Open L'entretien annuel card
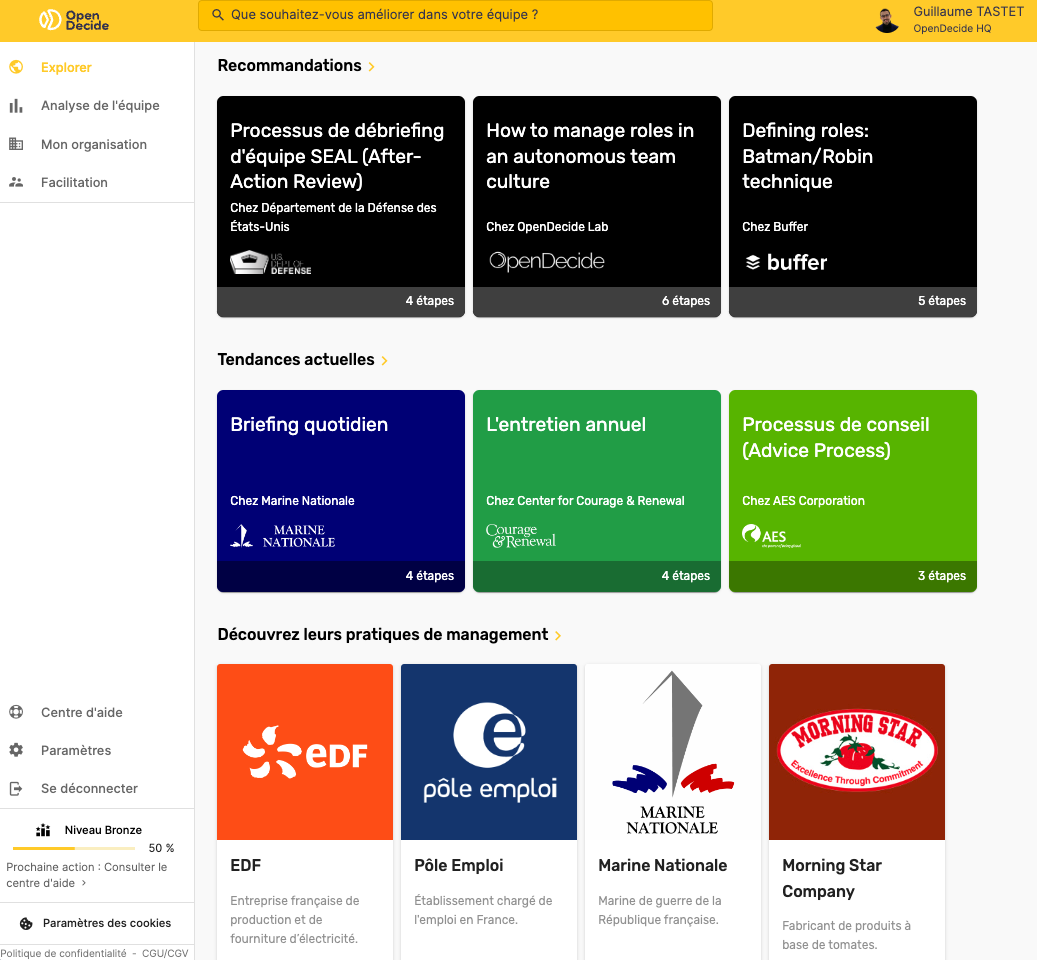The height and width of the screenshot is (960, 1037). pyautogui.click(x=597, y=491)
